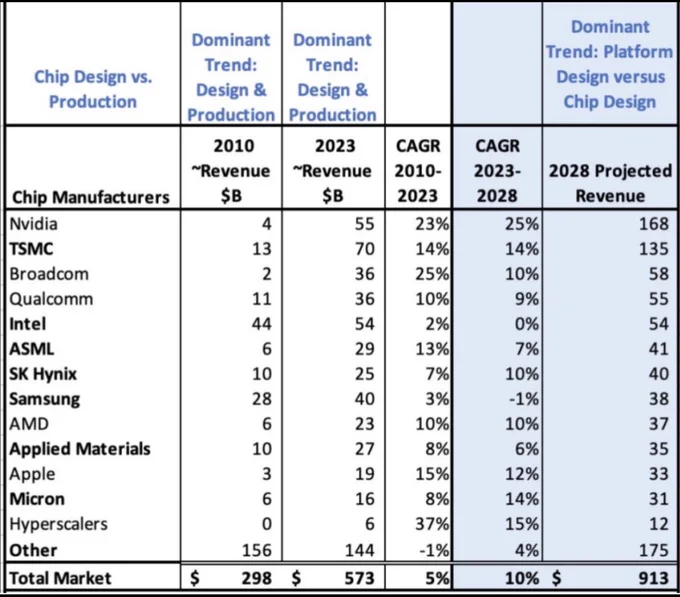Select SK Hynix's 2023 revenue value 25

click(x=364, y=374)
